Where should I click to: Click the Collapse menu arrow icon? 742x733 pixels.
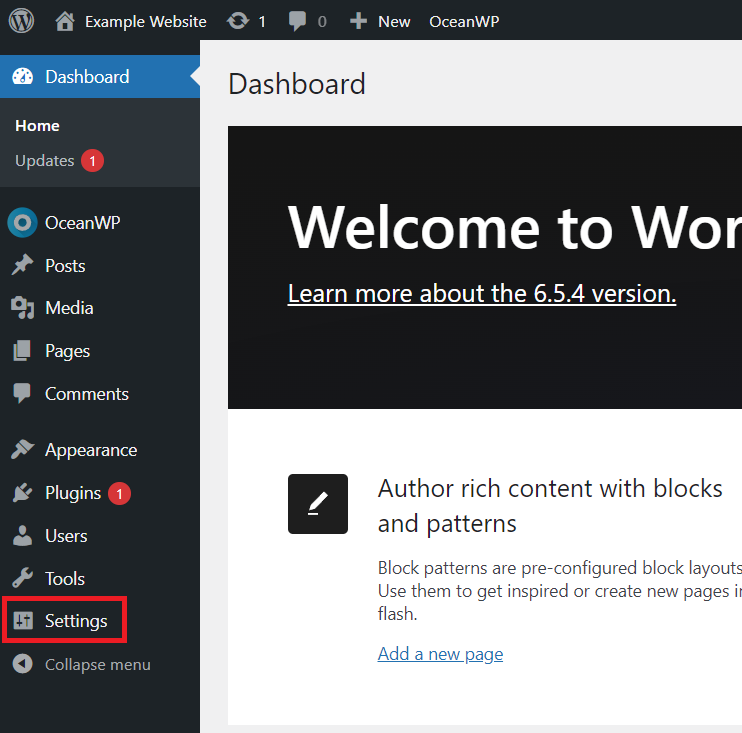coord(22,663)
